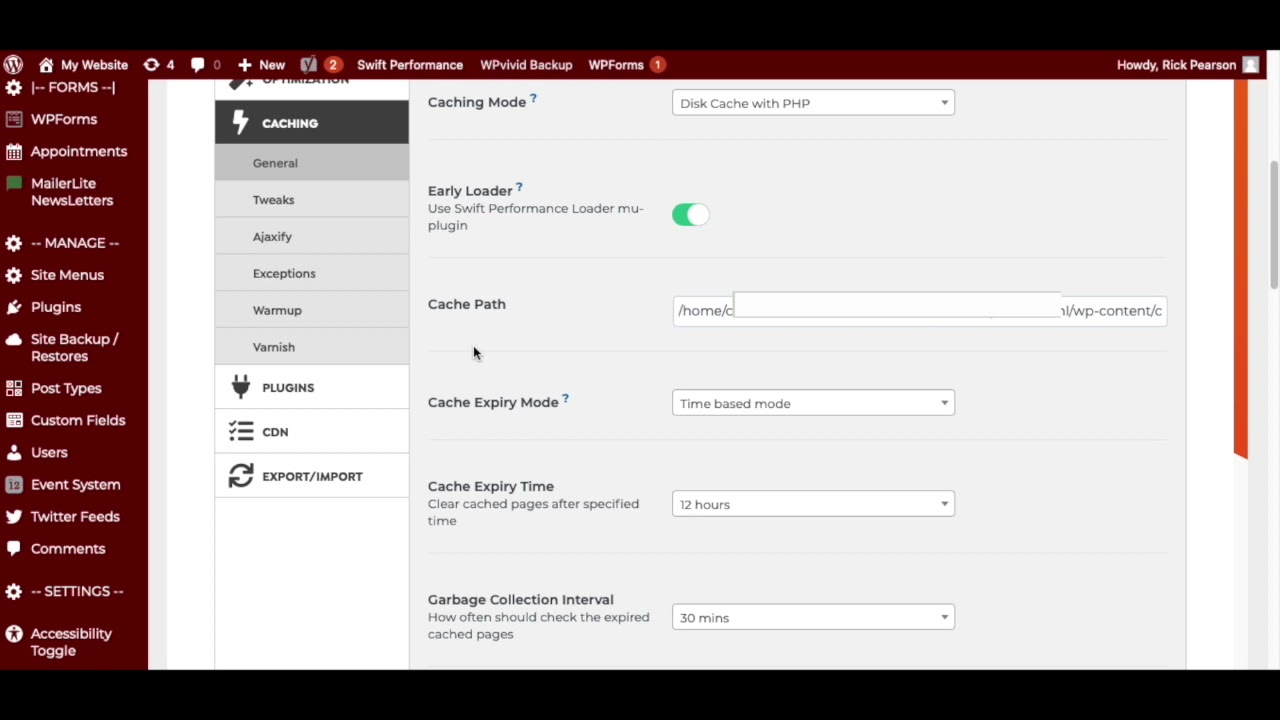Open Swift Performance admin bar menu
Image resolution: width=1280 pixels, height=720 pixels.
click(x=410, y=65)
